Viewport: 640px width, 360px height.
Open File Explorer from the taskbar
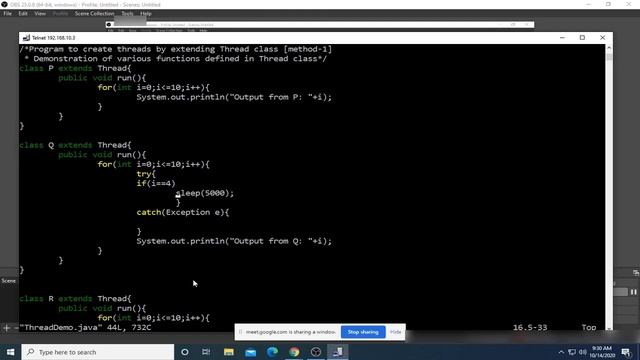tap(229, 352)
